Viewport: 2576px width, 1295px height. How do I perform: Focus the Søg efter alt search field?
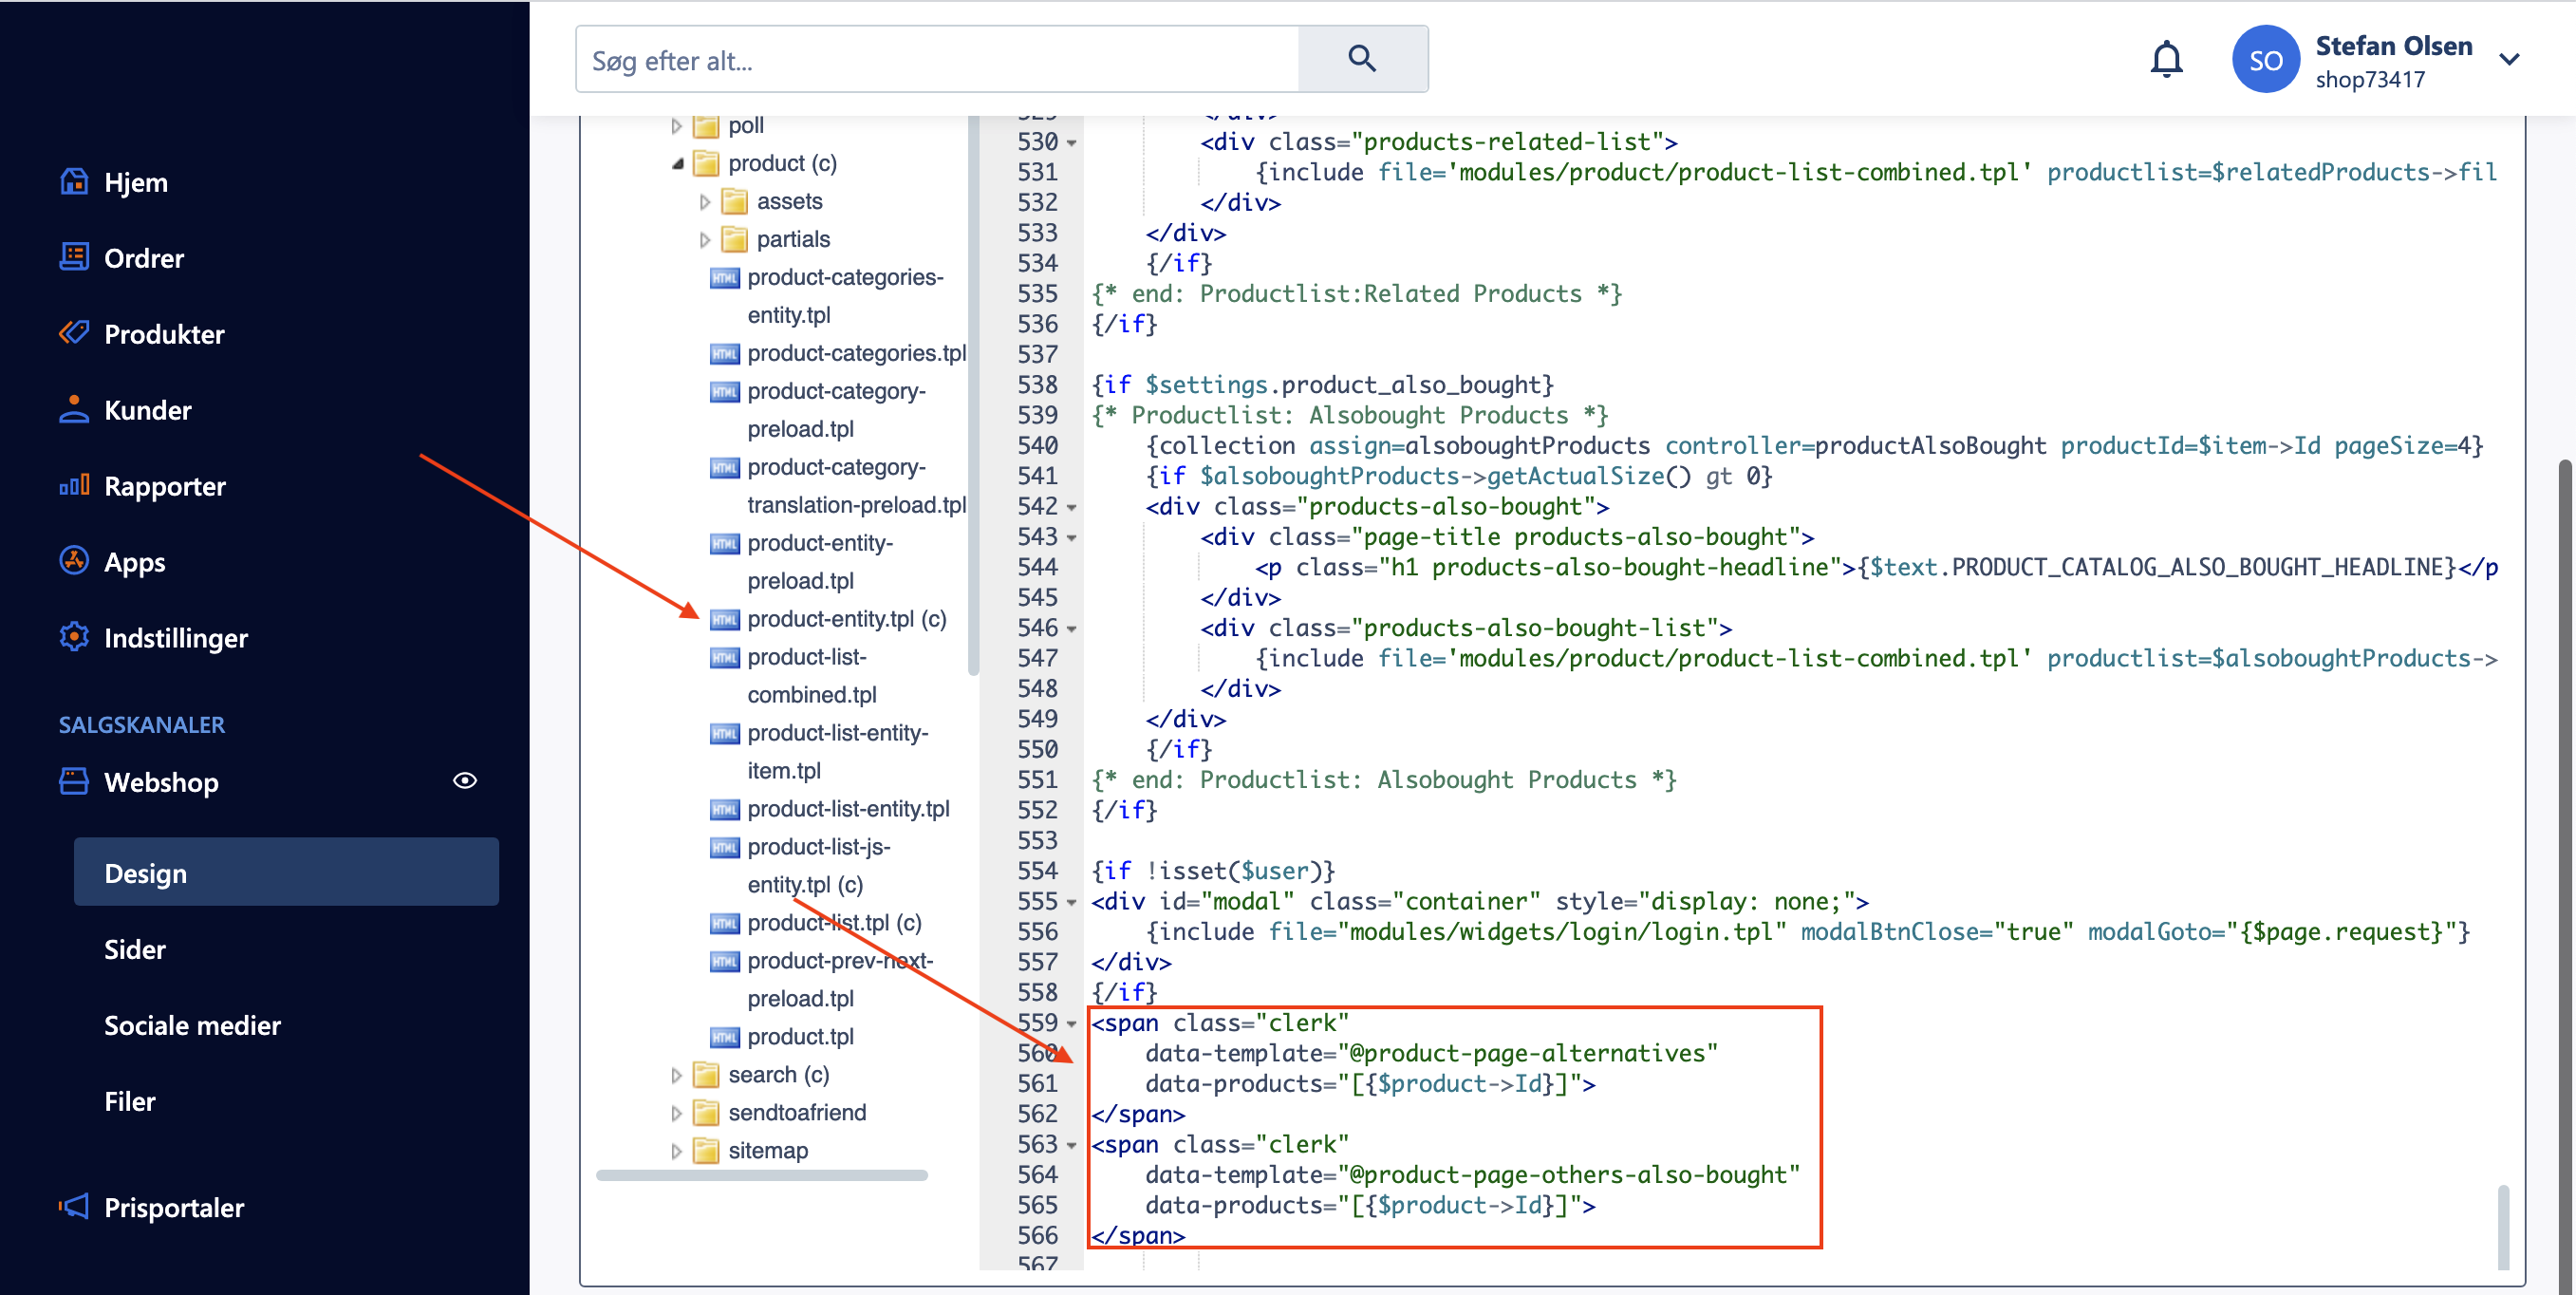937,61
